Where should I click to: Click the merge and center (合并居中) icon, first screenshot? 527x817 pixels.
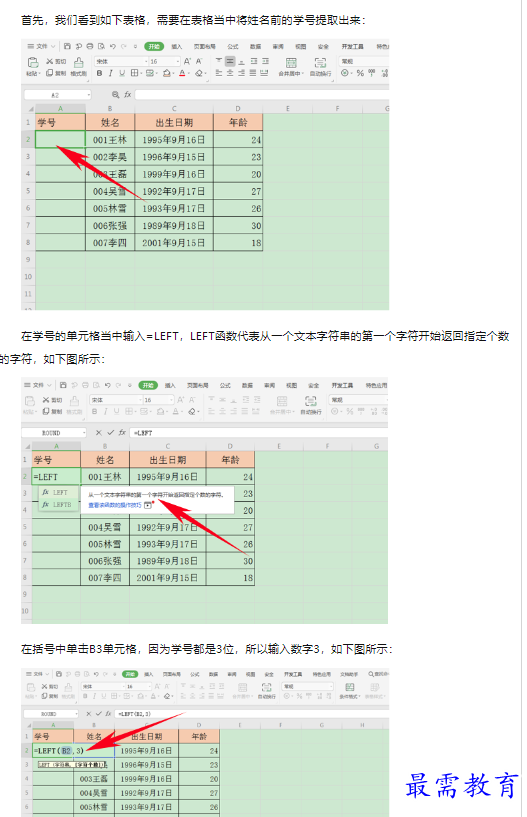point(291,63)
